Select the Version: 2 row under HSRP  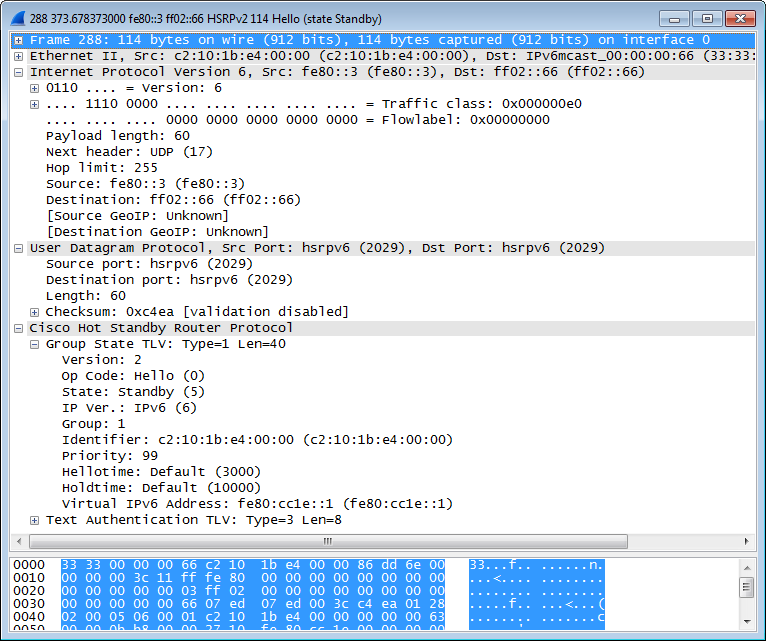(102, 360)
